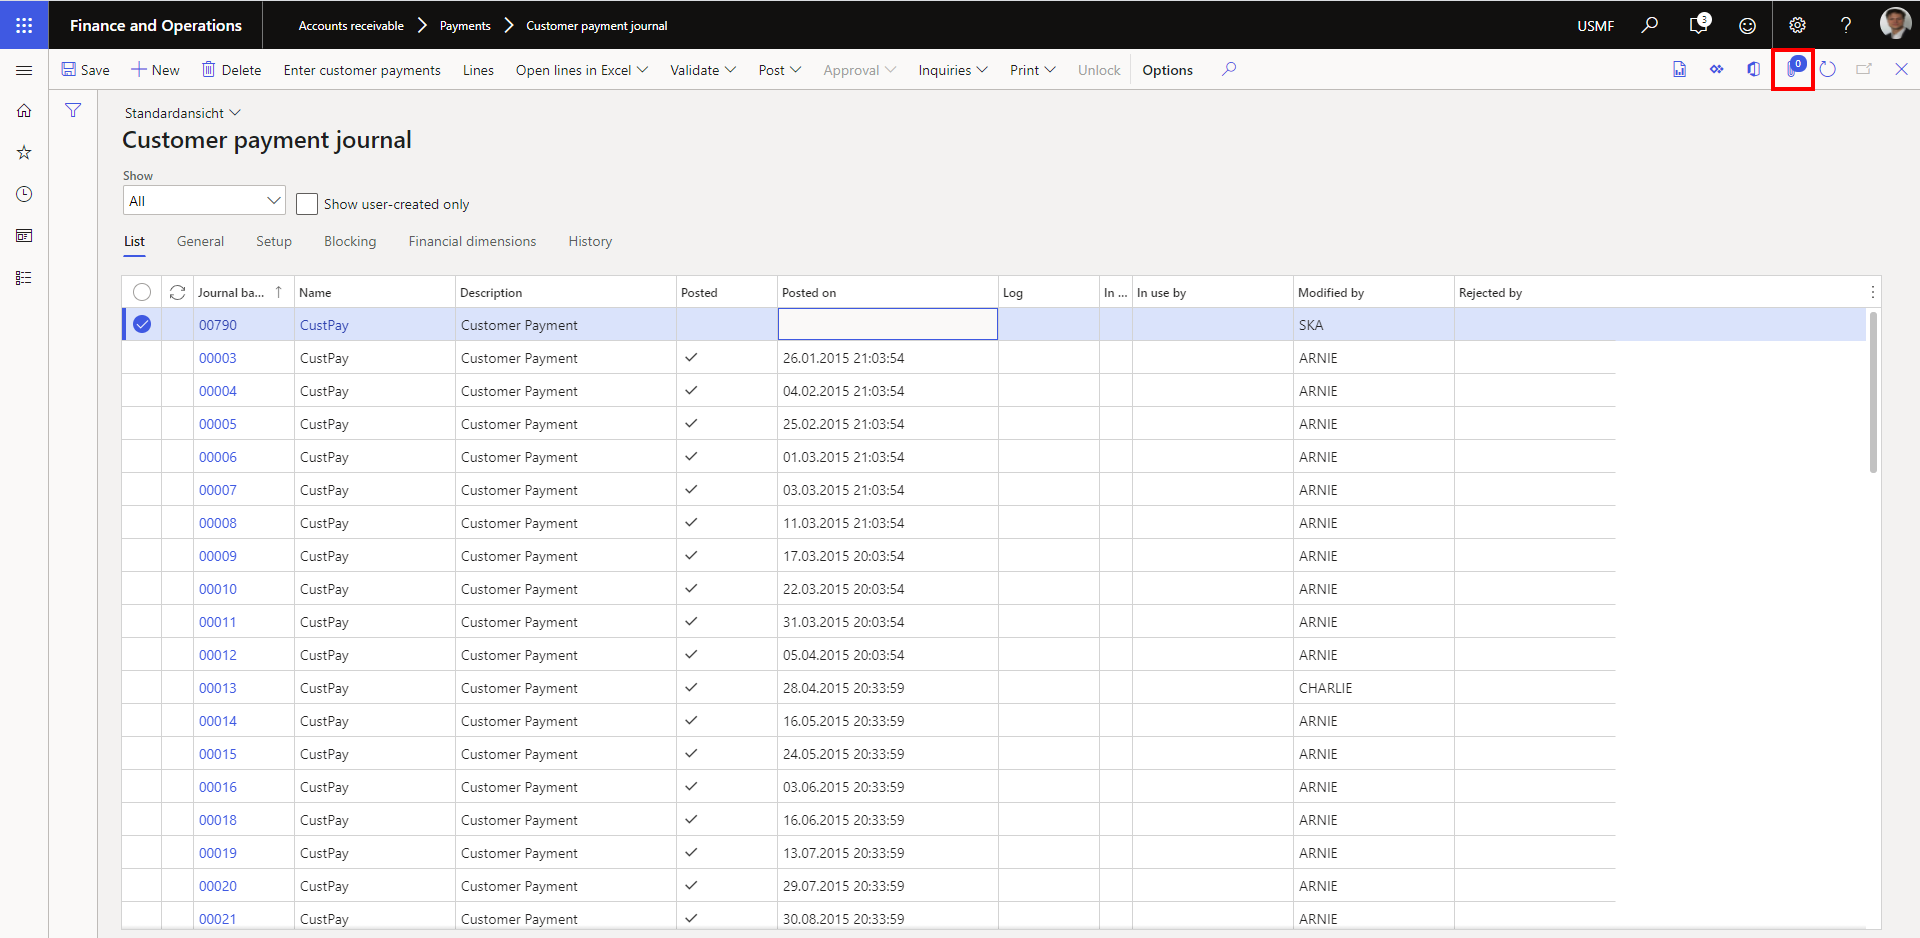Click the Save button
Screen dimensions: 1920x938
[x=86, y=70]
